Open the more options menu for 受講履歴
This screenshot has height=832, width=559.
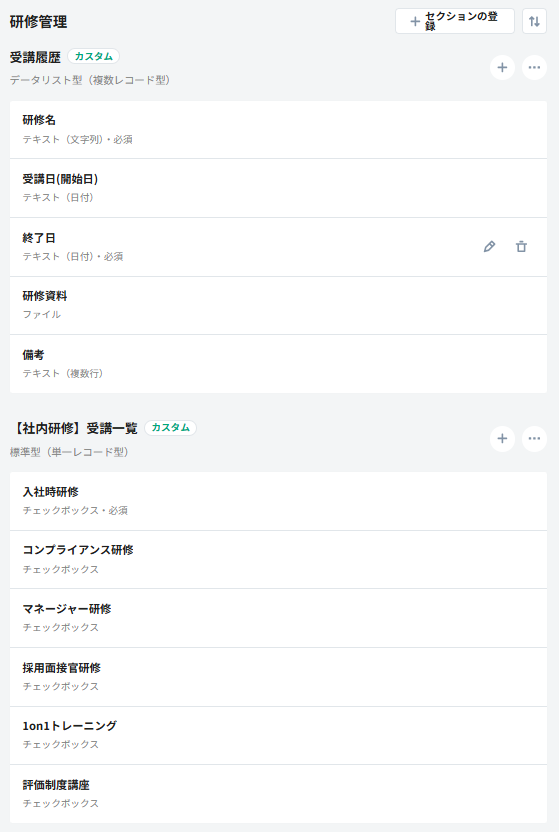[534, 67]
